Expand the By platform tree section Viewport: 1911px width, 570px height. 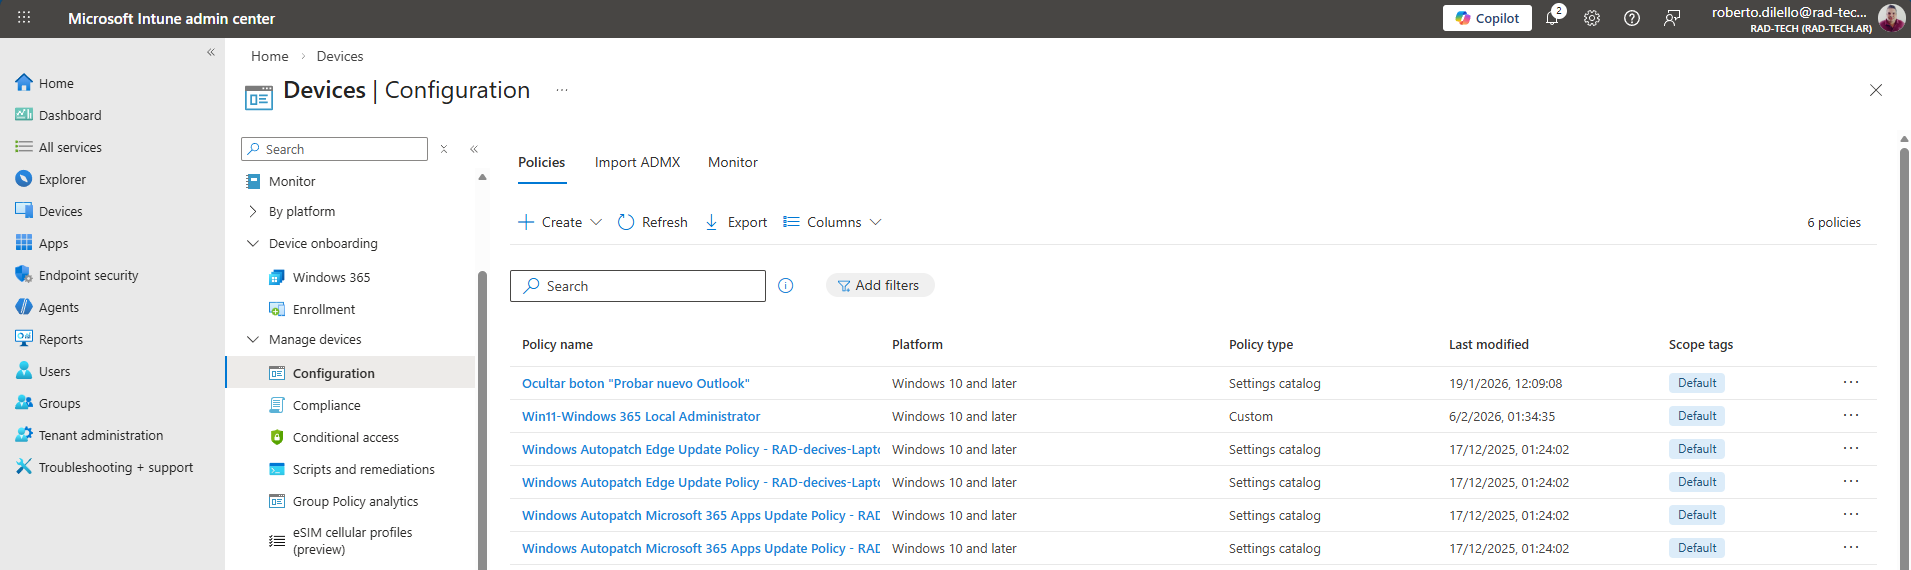click(253, 211)
